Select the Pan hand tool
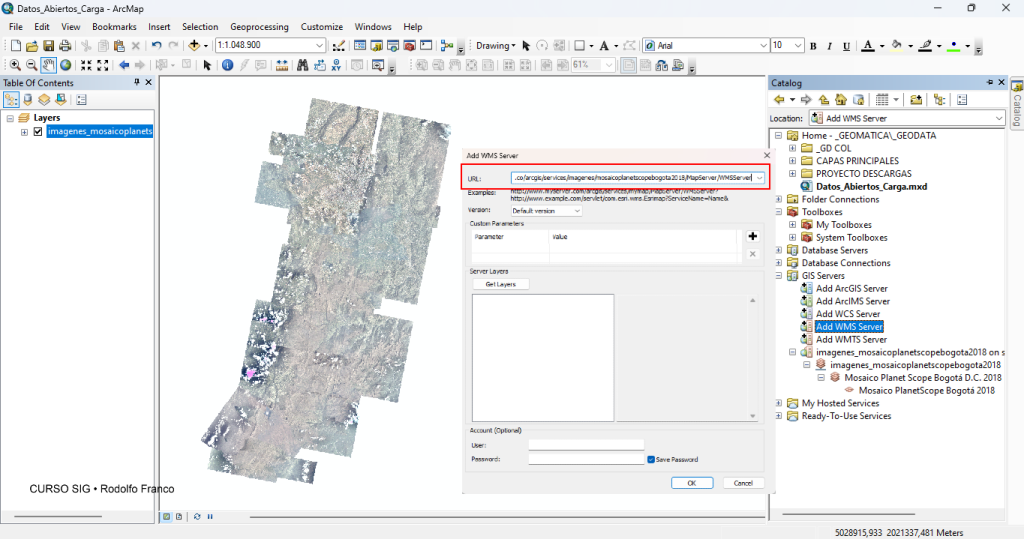This screenshot has height=539, width=1024. tap(49, 65)
